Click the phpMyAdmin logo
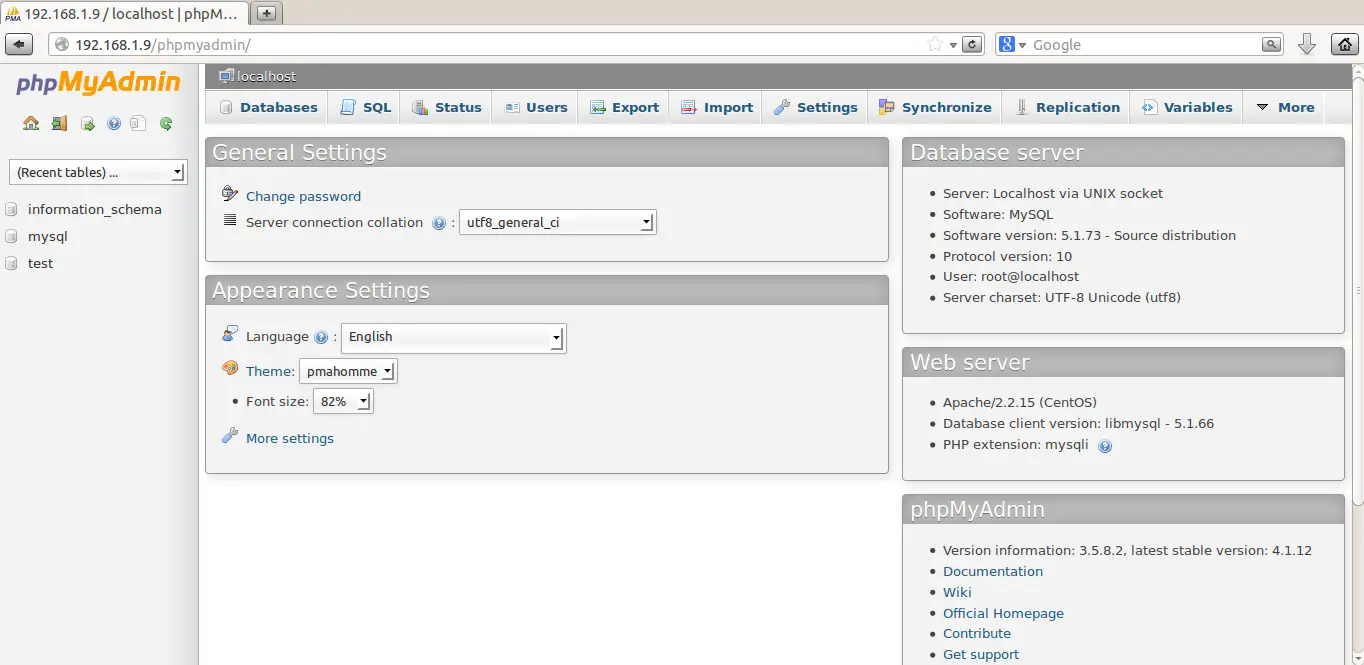This screenshot has width=1364, height=665. click(x=98, y=83)
